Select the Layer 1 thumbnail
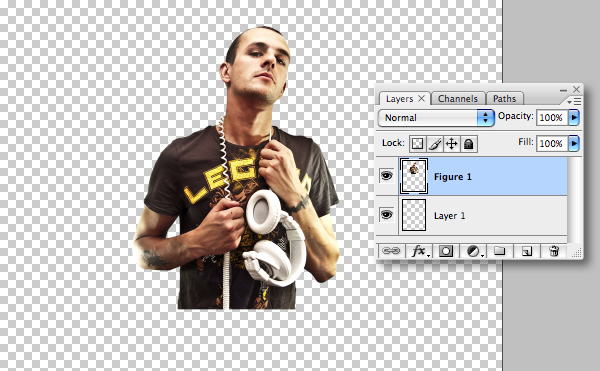Screen dimensions: 600x371 pyautogui.click(x=414, y=215)
